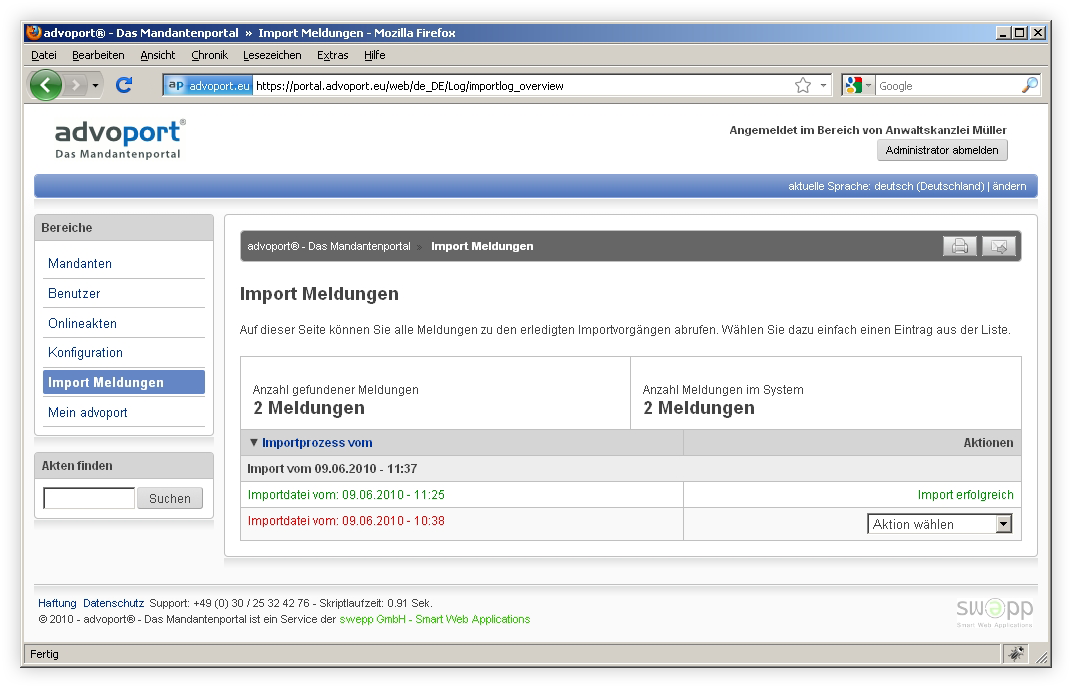Click the print page icon
This screenshot has height=688, width=1072.
(959, 246)
